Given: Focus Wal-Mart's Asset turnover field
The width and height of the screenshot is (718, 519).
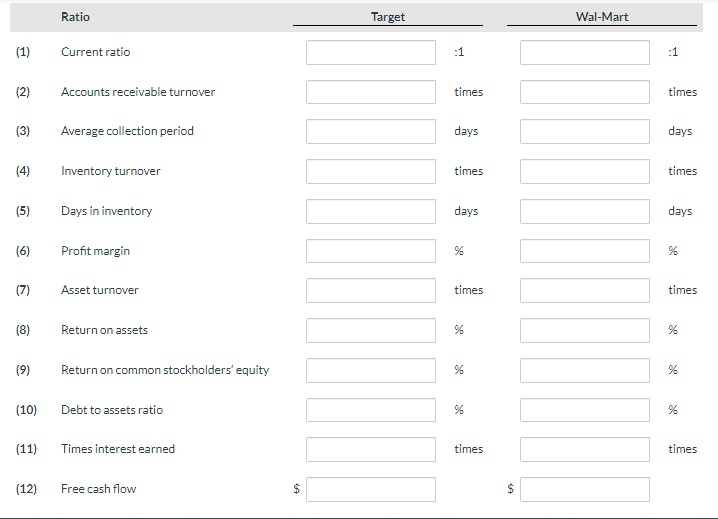Looking at the screenshot, I should 585,290.
